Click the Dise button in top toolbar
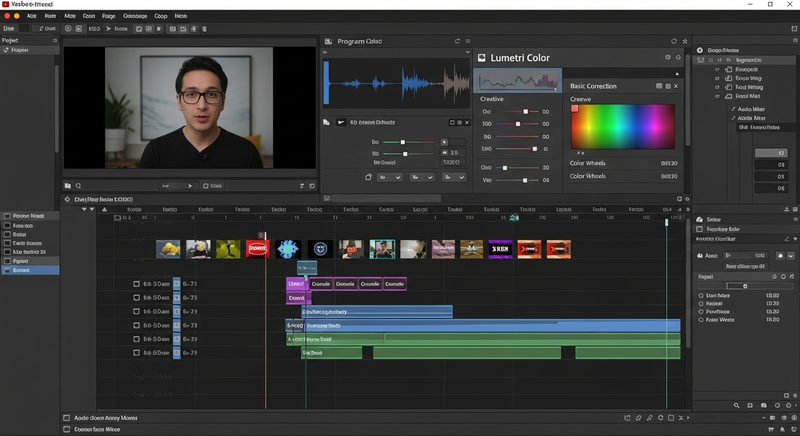Screen dimensions: 800x436 pyautogui.click(x=9, y=29)
